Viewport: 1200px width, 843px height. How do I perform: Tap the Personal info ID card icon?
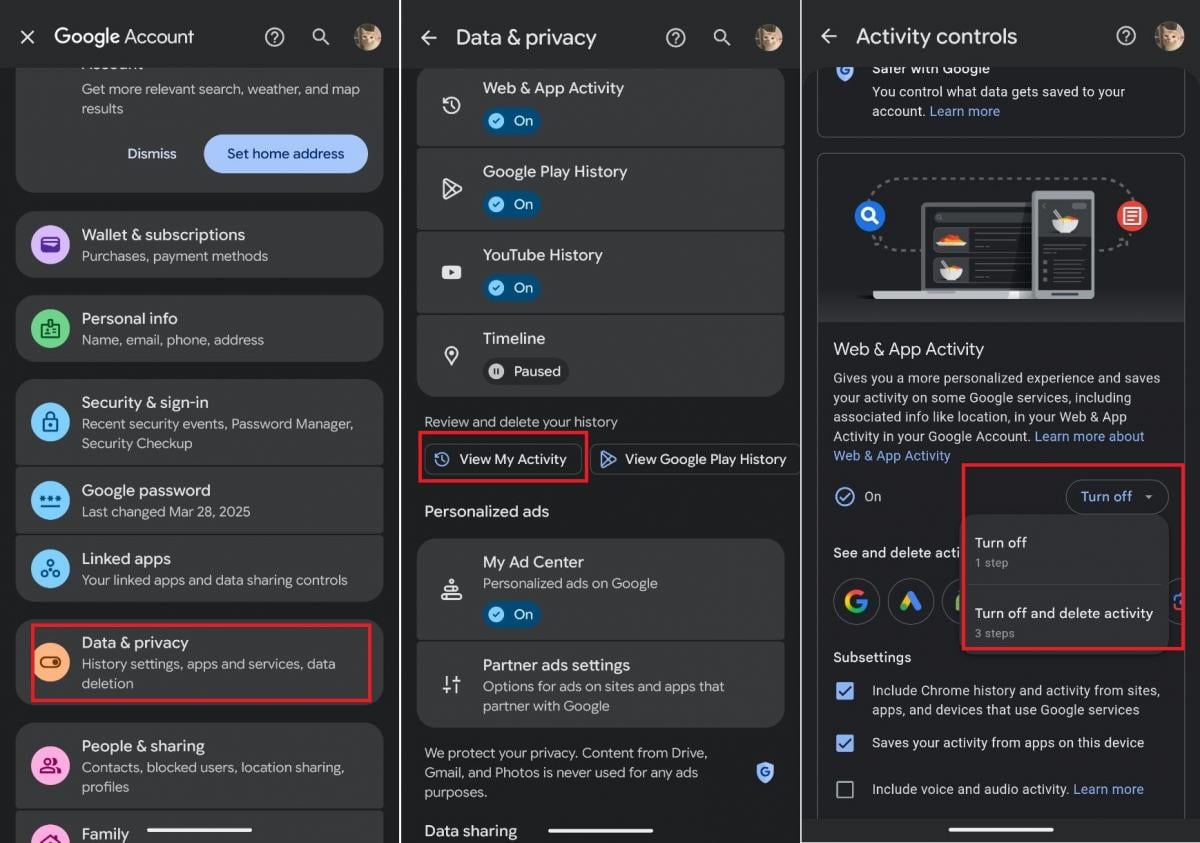(x=50, y=328)
